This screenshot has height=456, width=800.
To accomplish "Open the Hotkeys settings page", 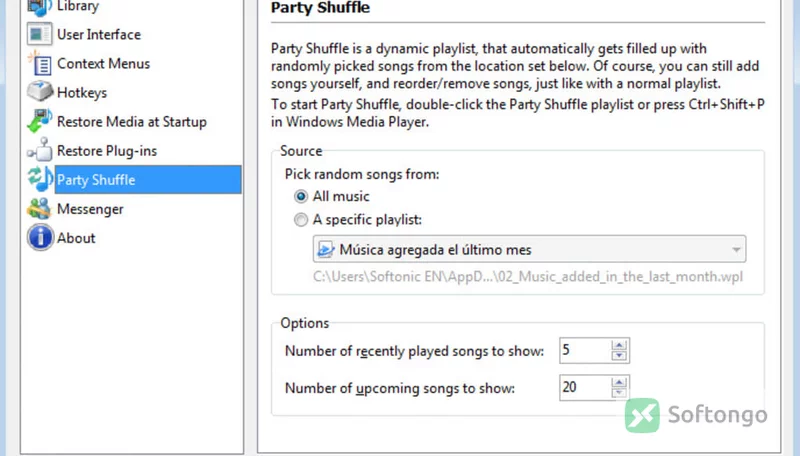I will tap(82, 92).
